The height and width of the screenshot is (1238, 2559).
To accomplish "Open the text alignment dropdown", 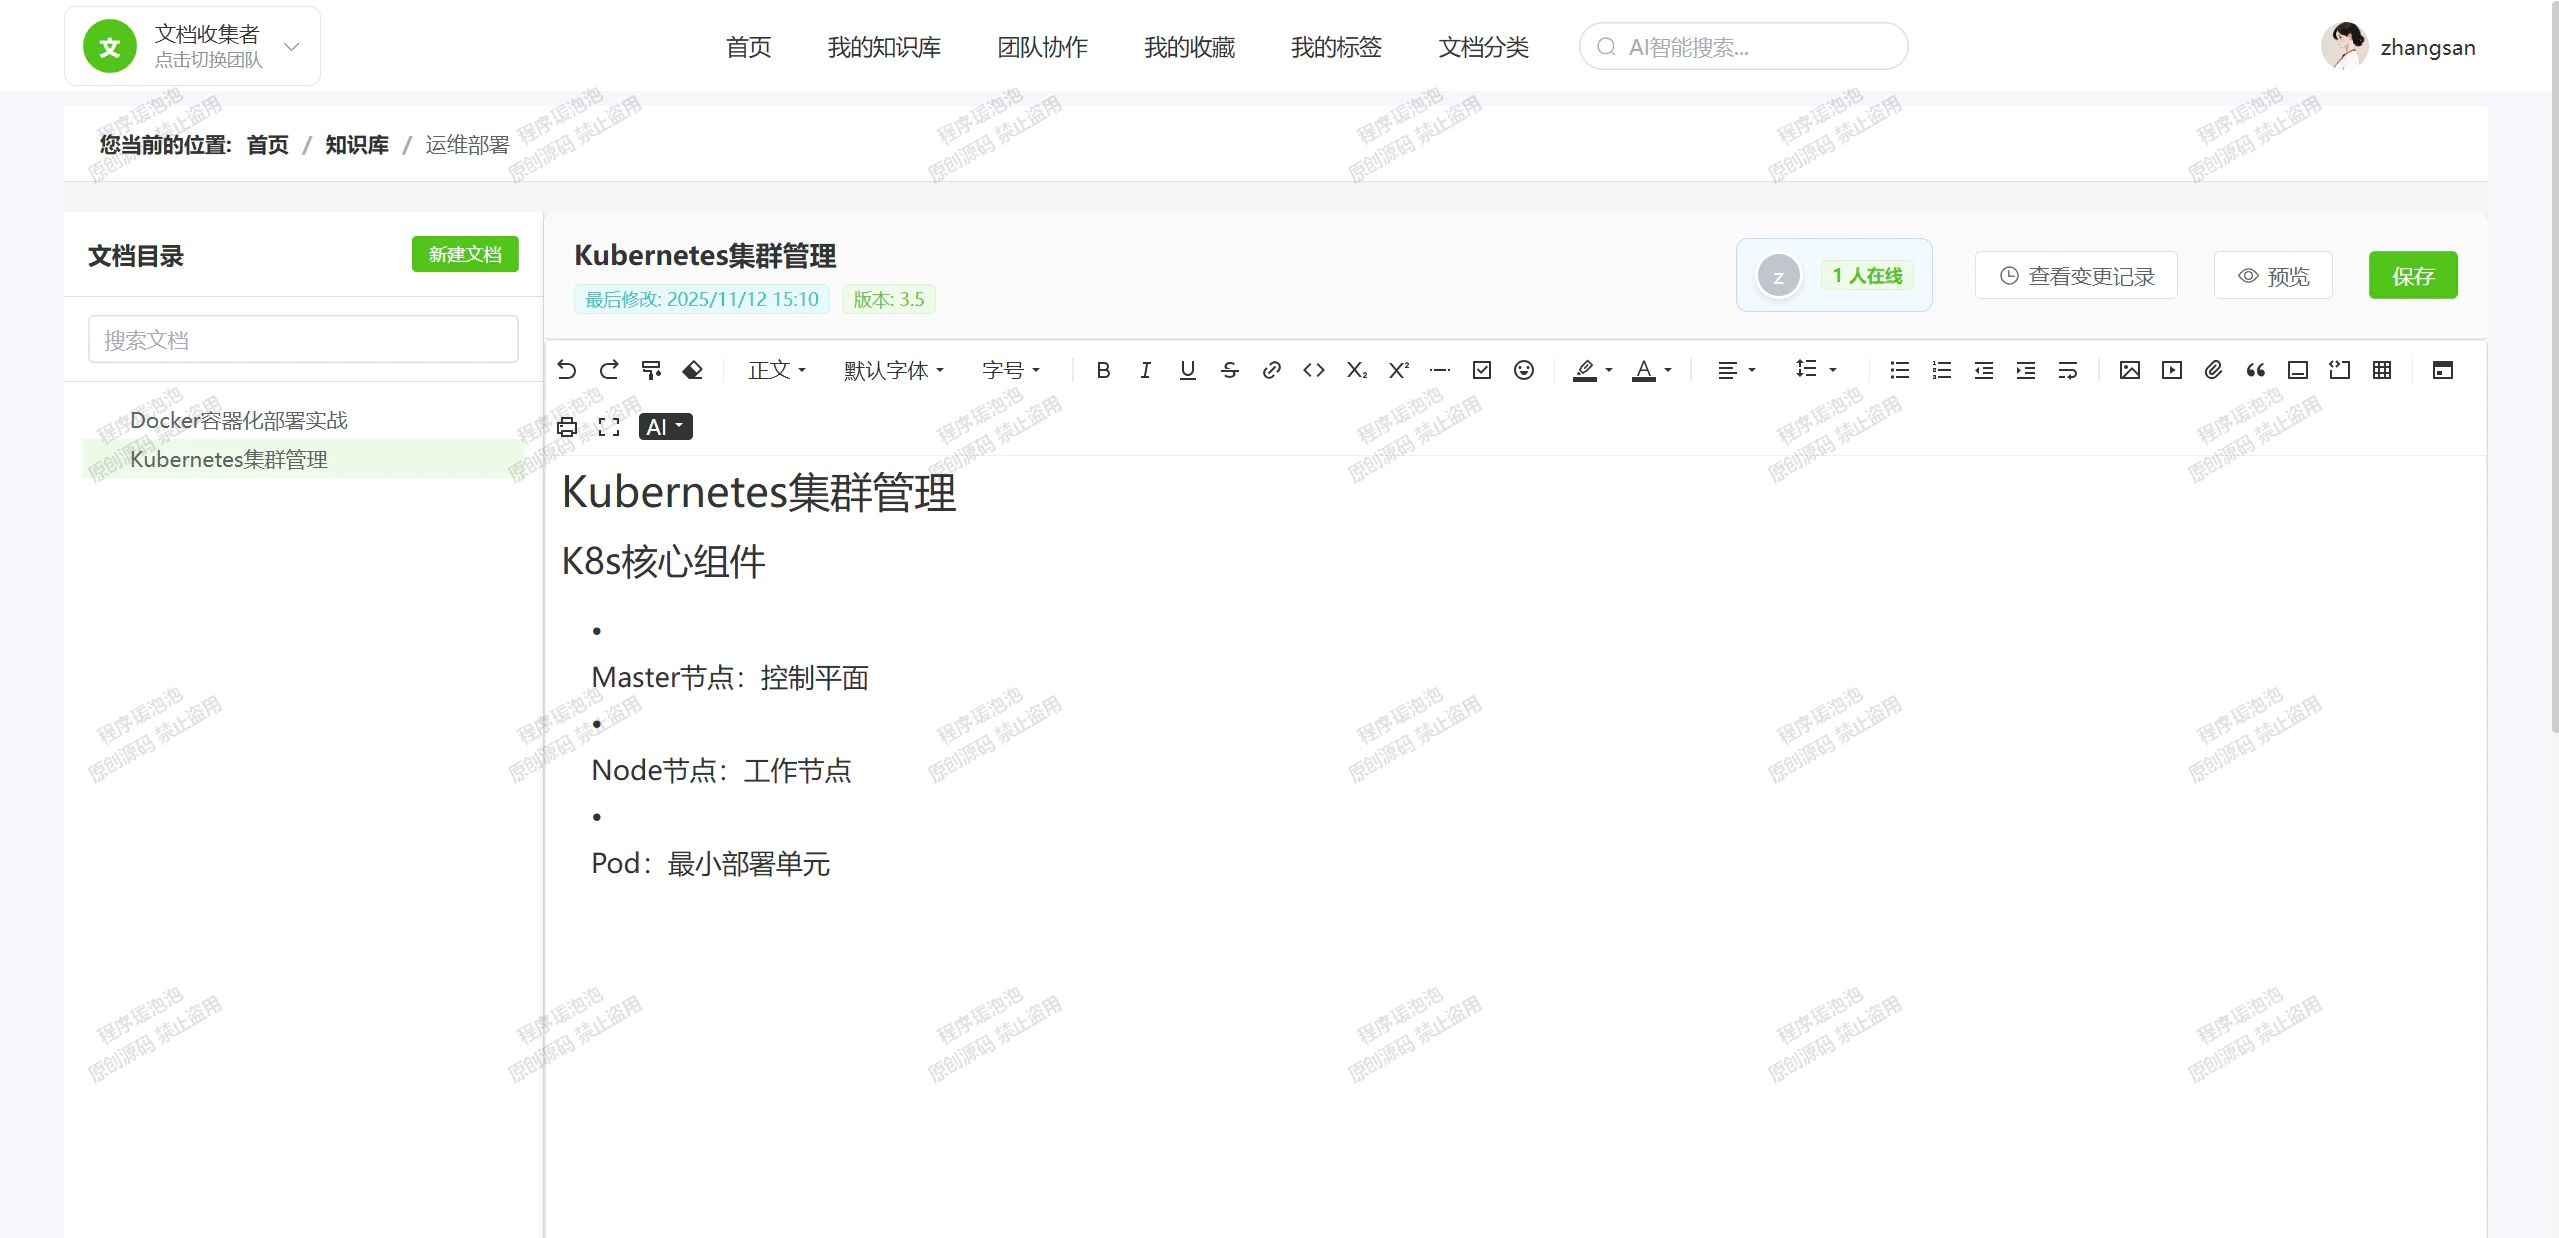I will point(1737,370).
